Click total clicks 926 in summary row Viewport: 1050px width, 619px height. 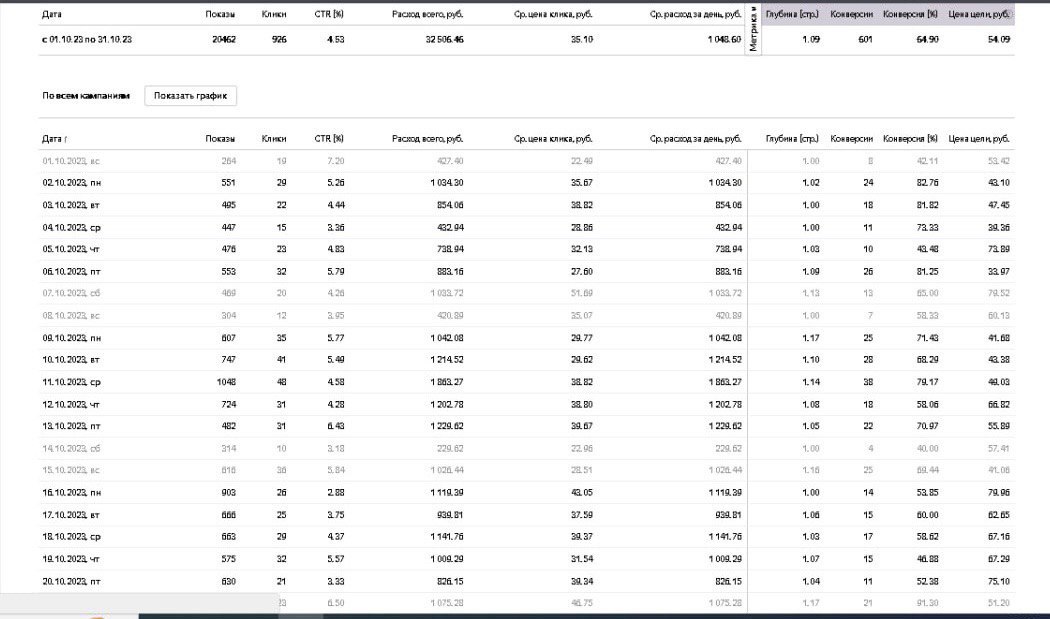pos(279,40)
